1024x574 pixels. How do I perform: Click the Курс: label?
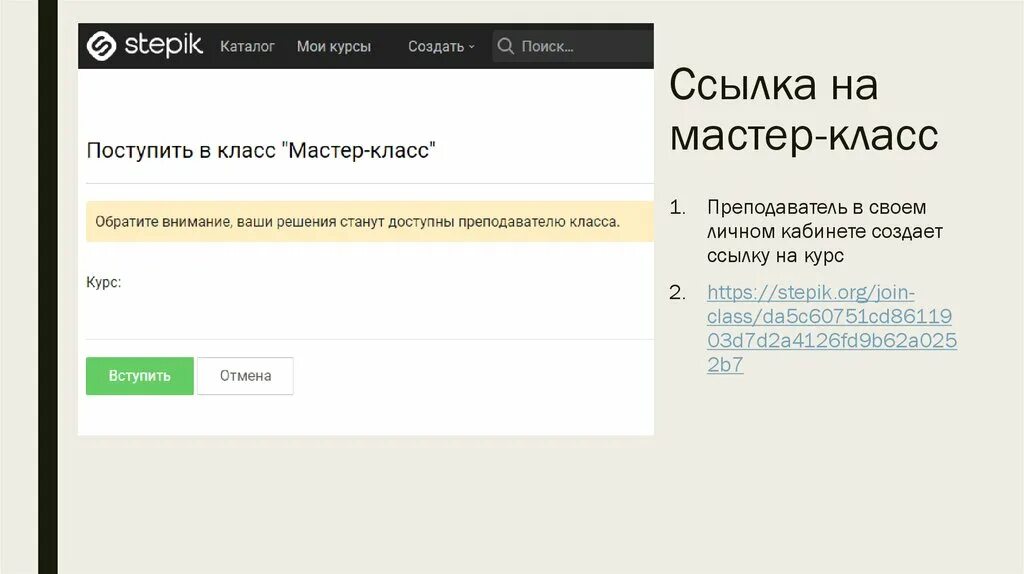pos(104,282)
